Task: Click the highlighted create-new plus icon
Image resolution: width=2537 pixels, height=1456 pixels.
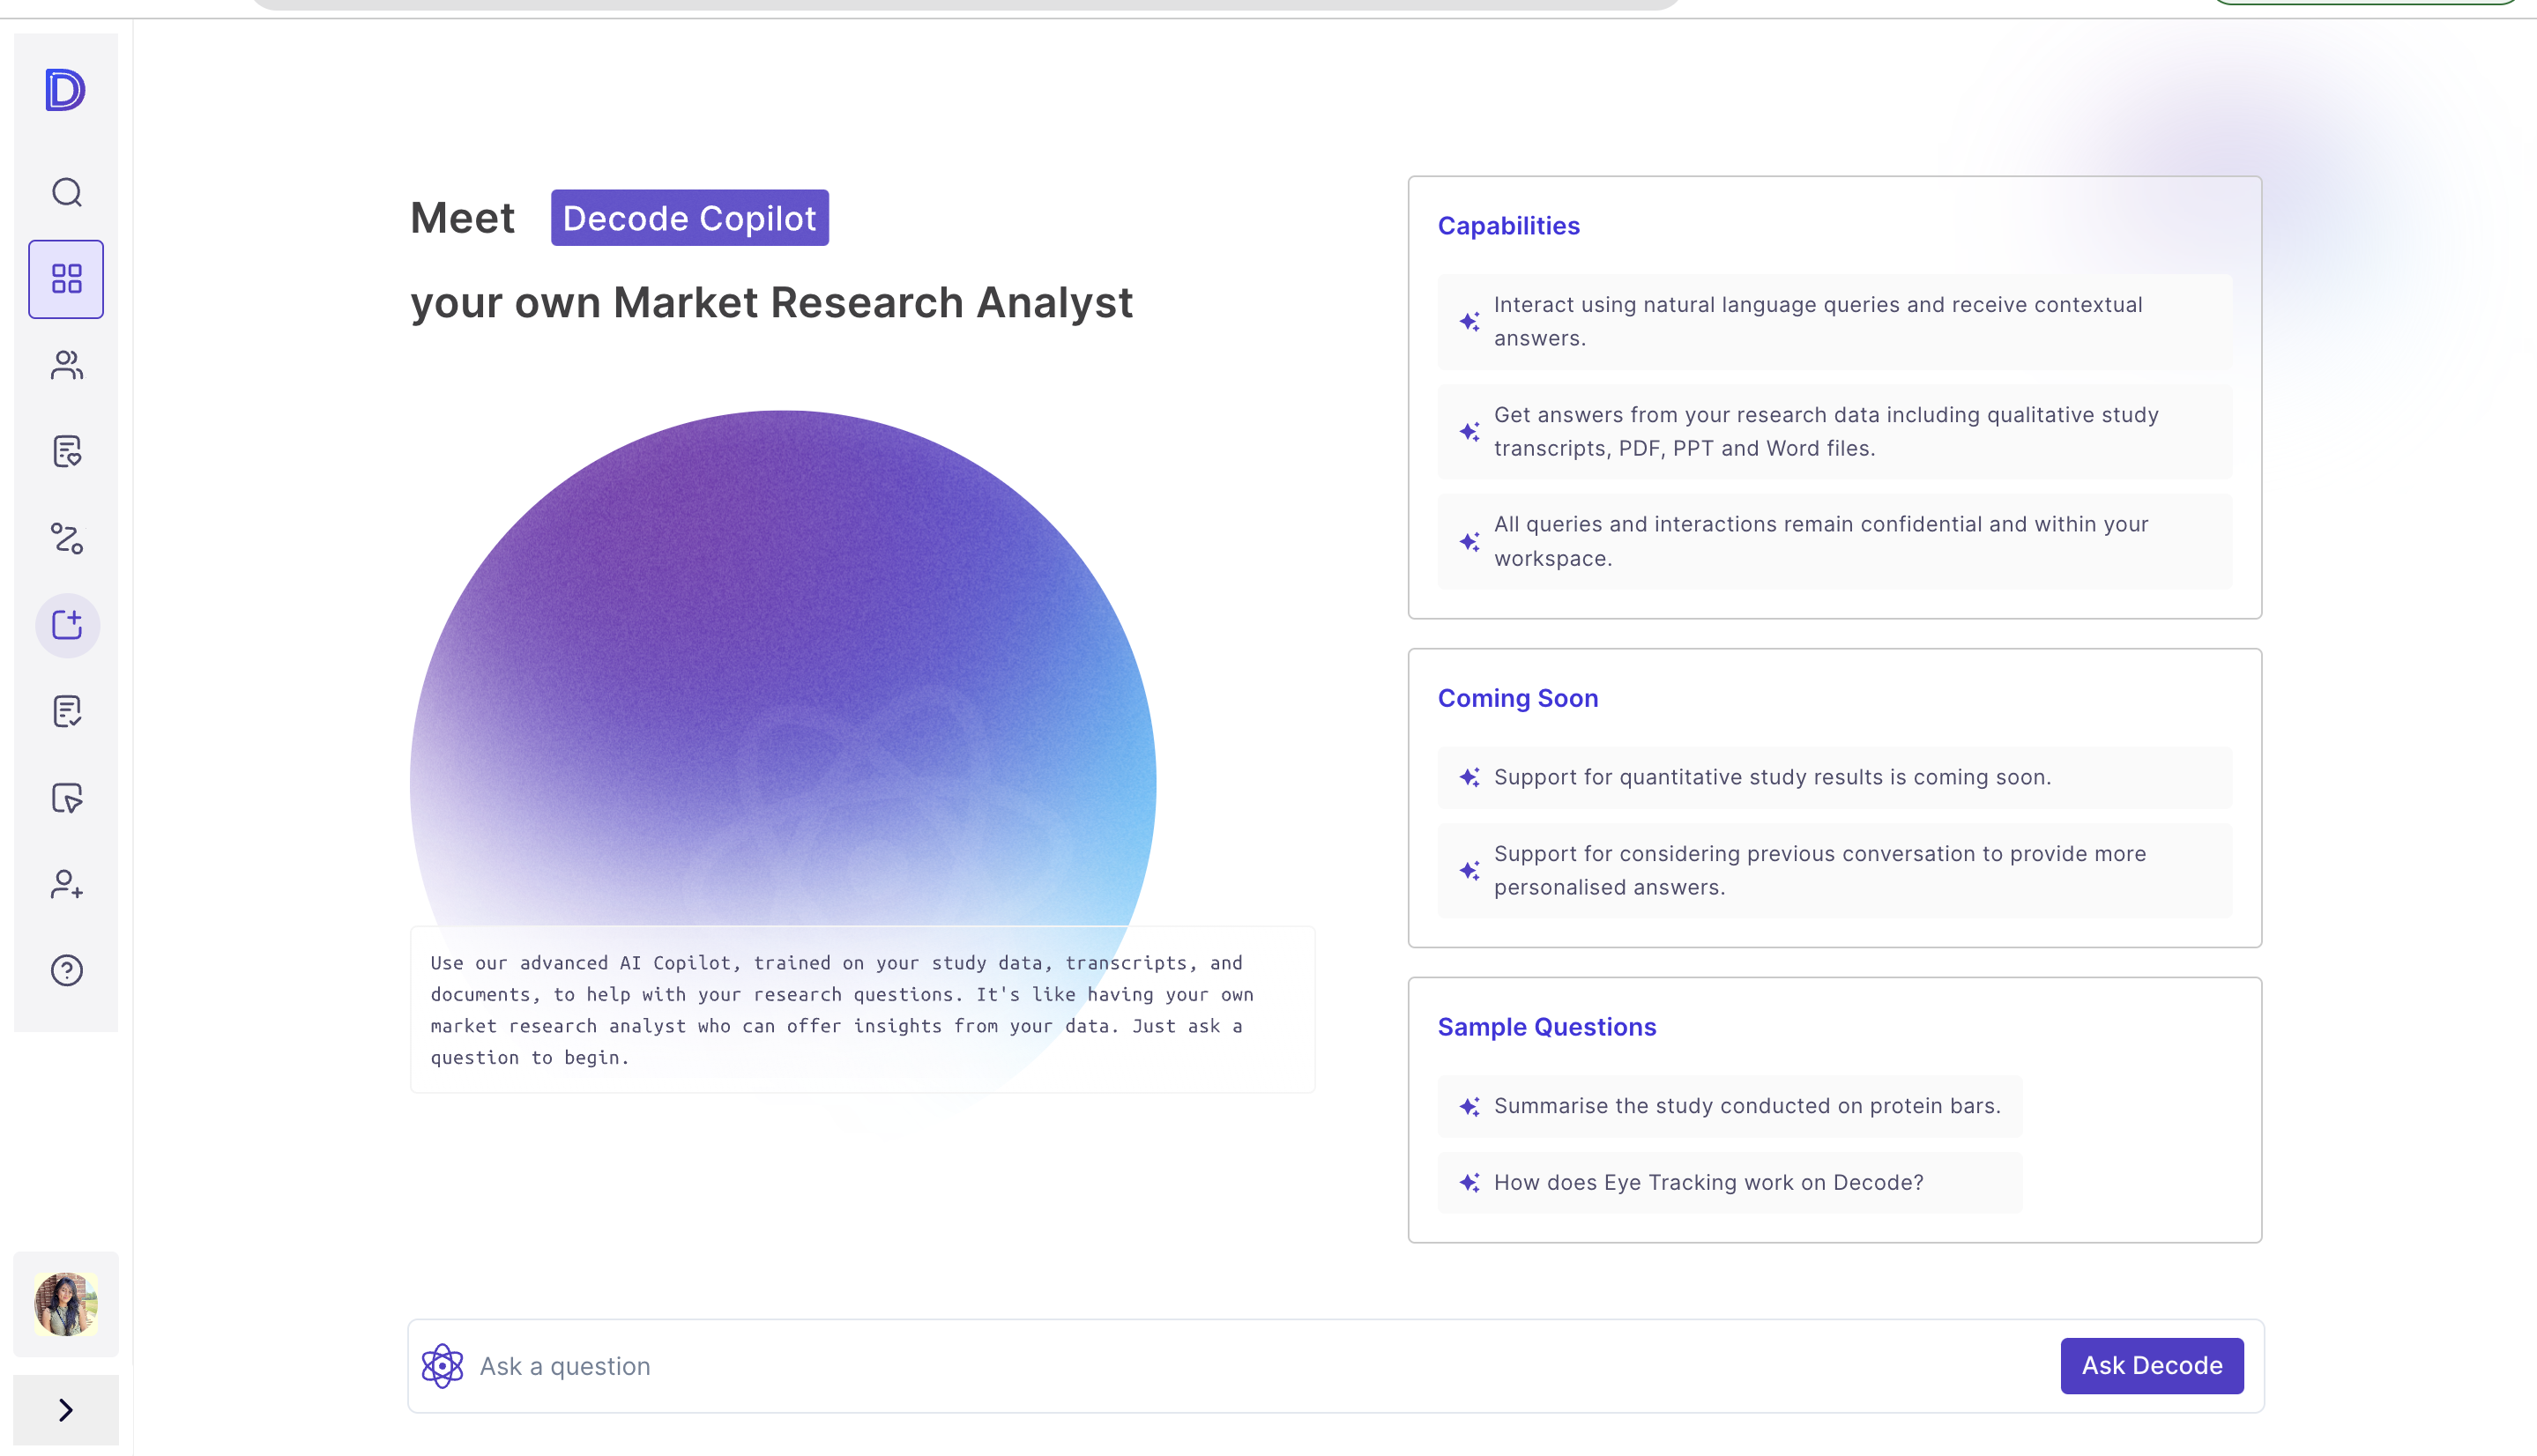Action: [x=67, y=625]
